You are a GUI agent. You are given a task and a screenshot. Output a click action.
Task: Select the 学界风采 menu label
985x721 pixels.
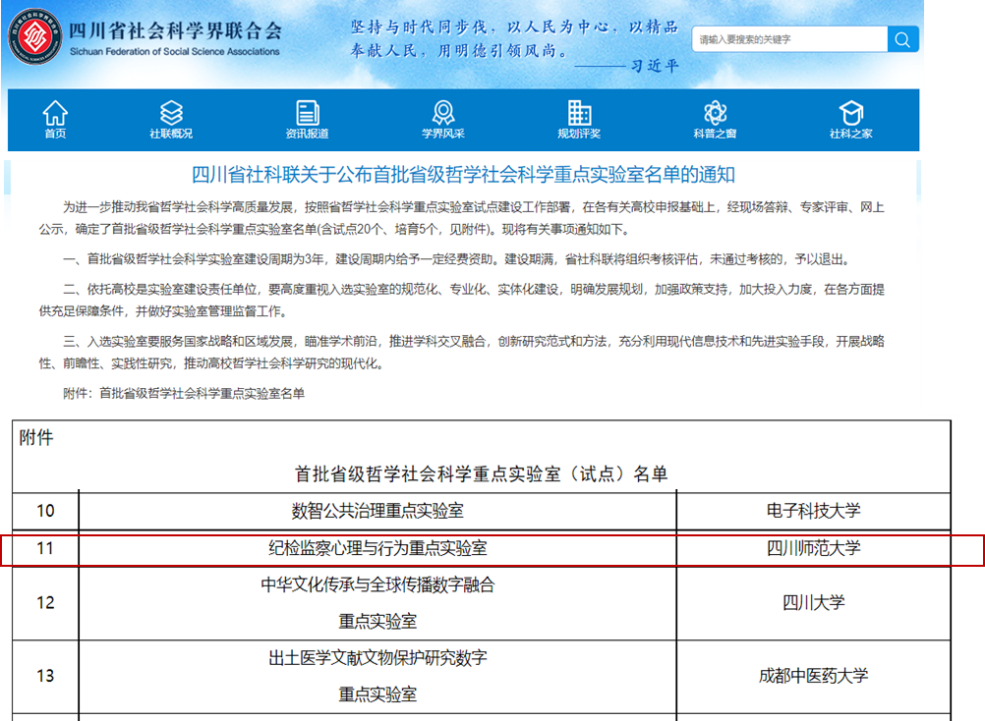point(443,133)
